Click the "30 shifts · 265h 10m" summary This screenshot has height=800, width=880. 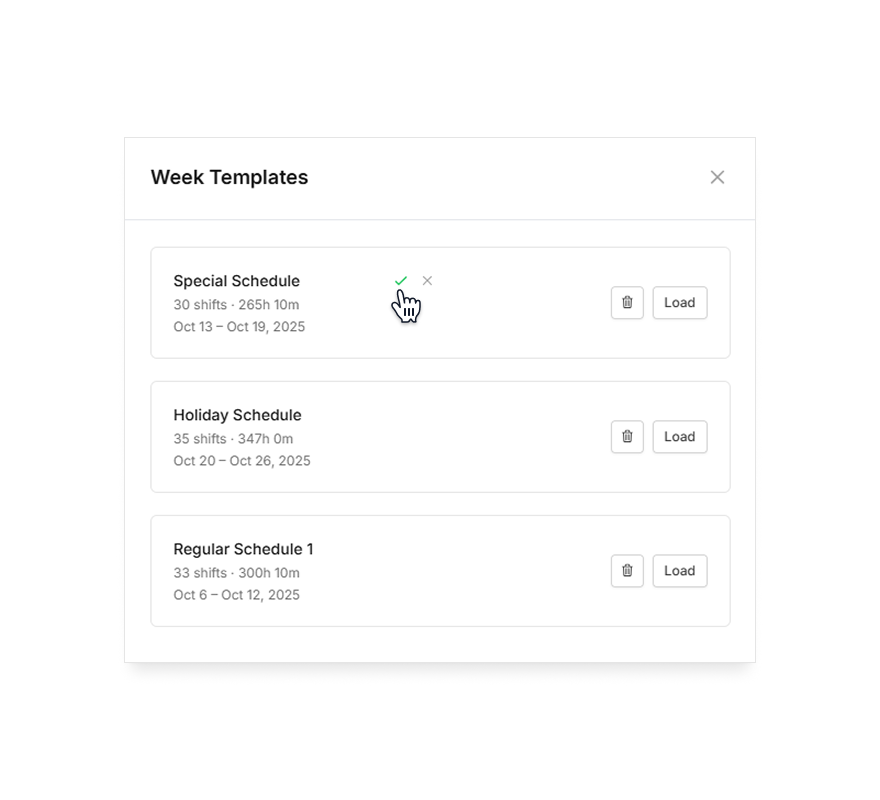(x=236, y=305)
